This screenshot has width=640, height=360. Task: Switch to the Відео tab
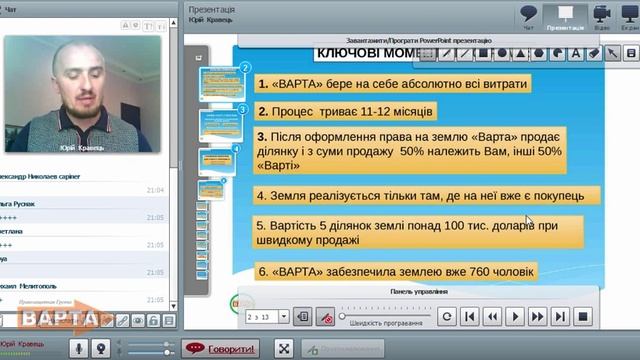[602, 18]
